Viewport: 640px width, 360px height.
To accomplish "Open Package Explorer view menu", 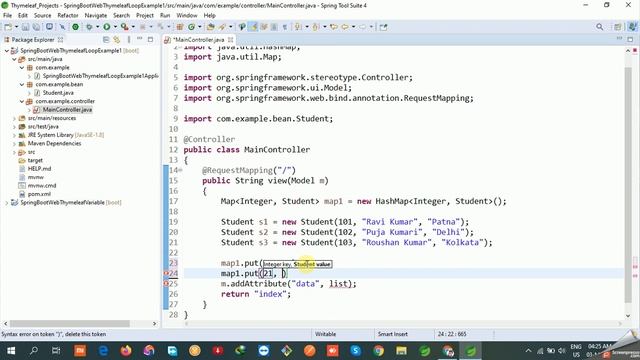I will pyautogui.click(x=129, y=40).
